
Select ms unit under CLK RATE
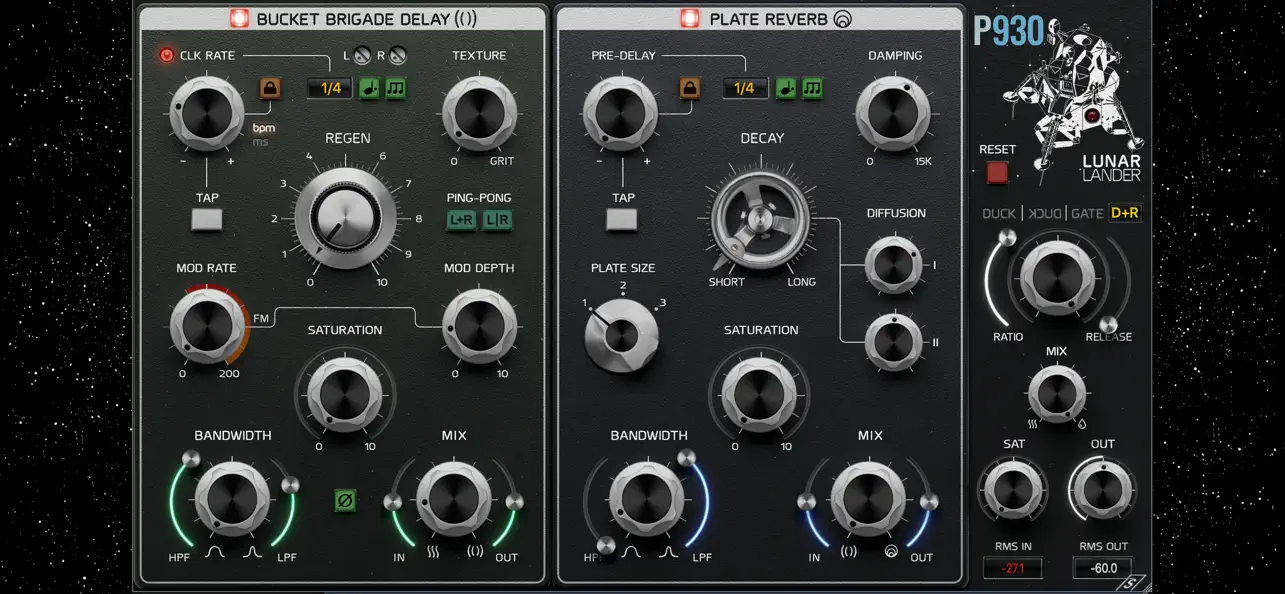[260, 142]
